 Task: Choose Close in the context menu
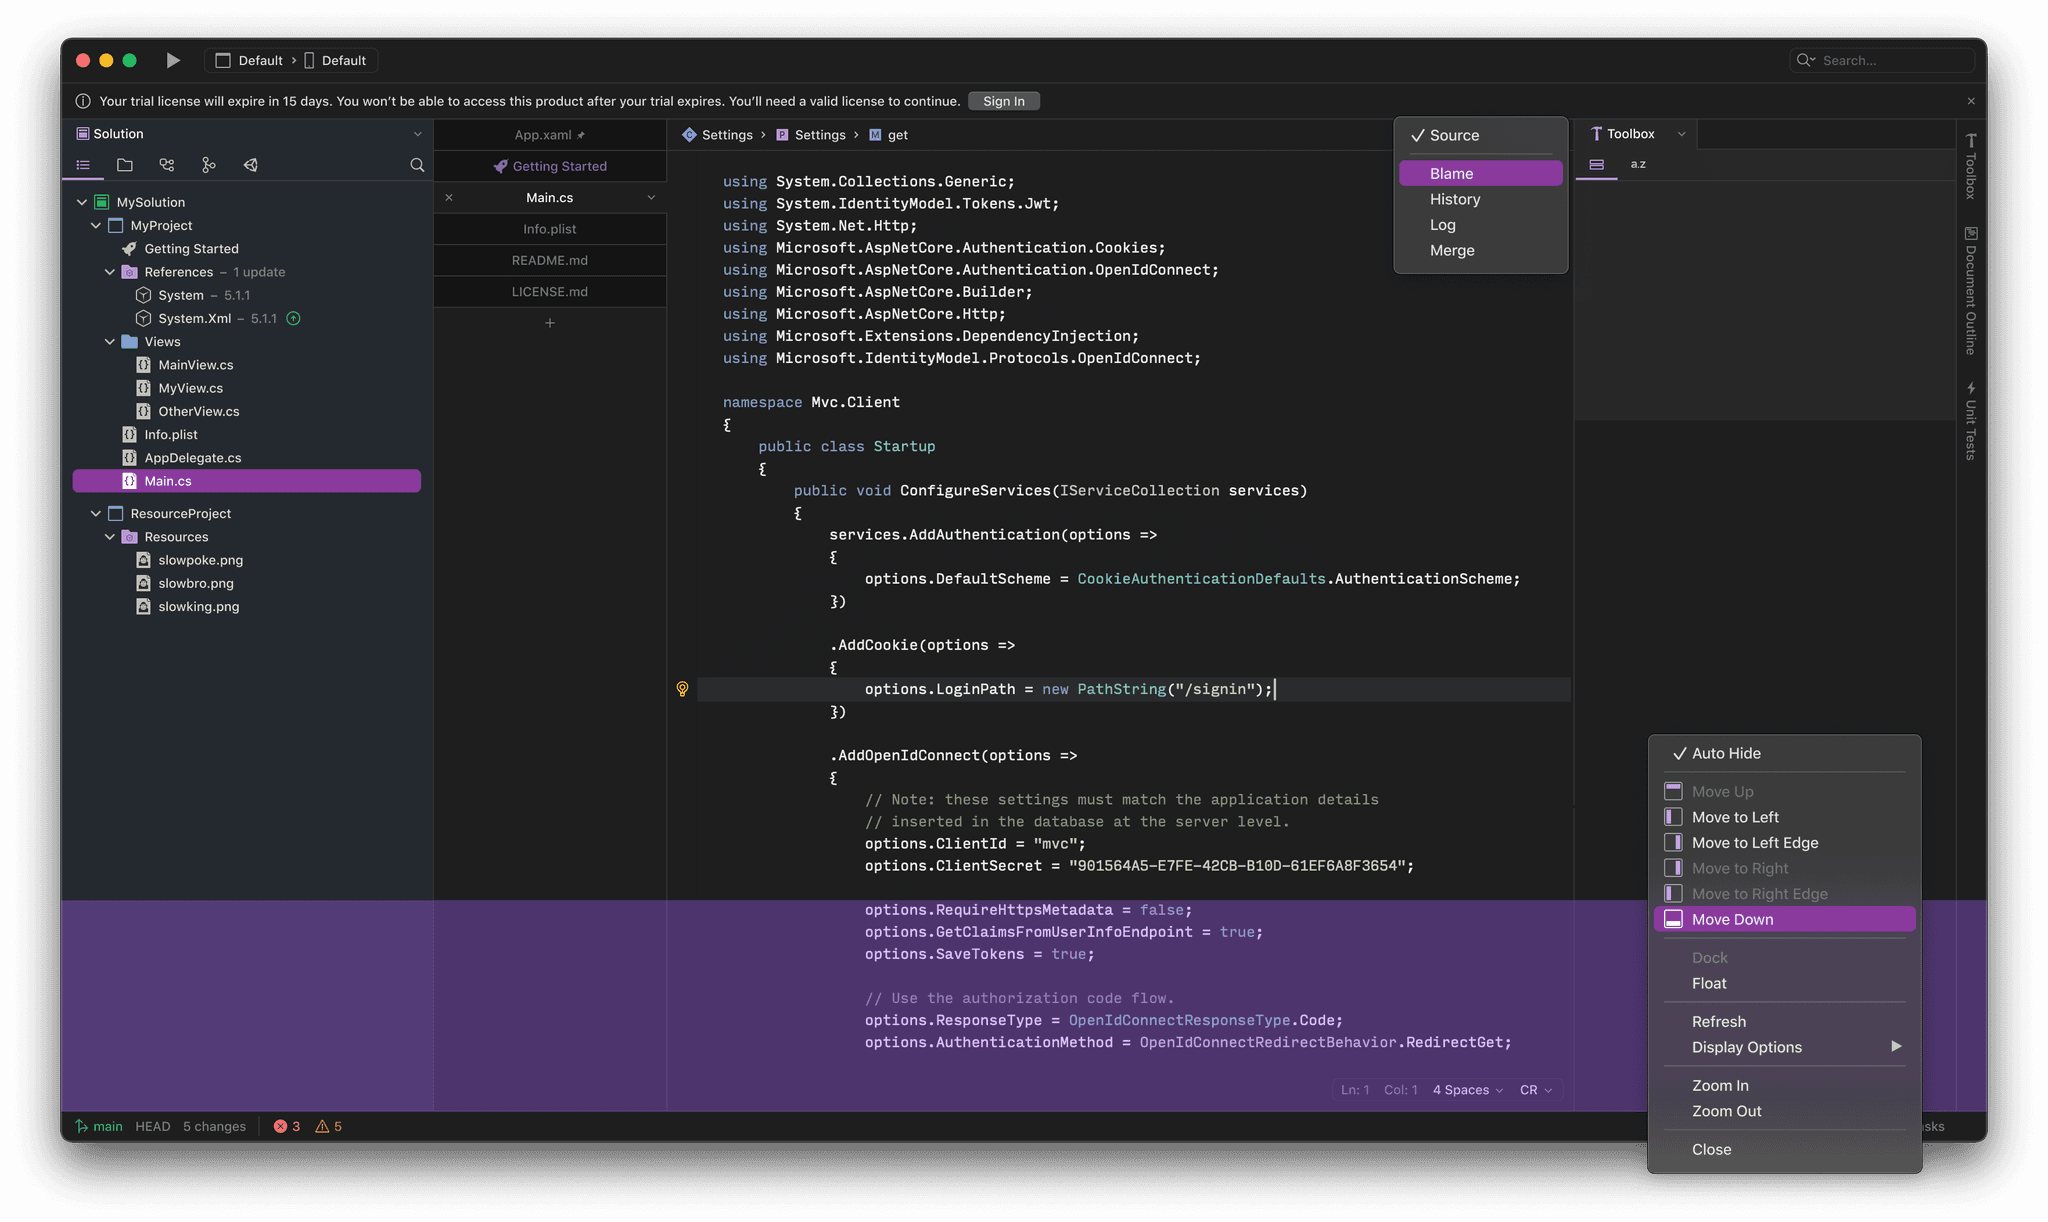point(1785,1149)
